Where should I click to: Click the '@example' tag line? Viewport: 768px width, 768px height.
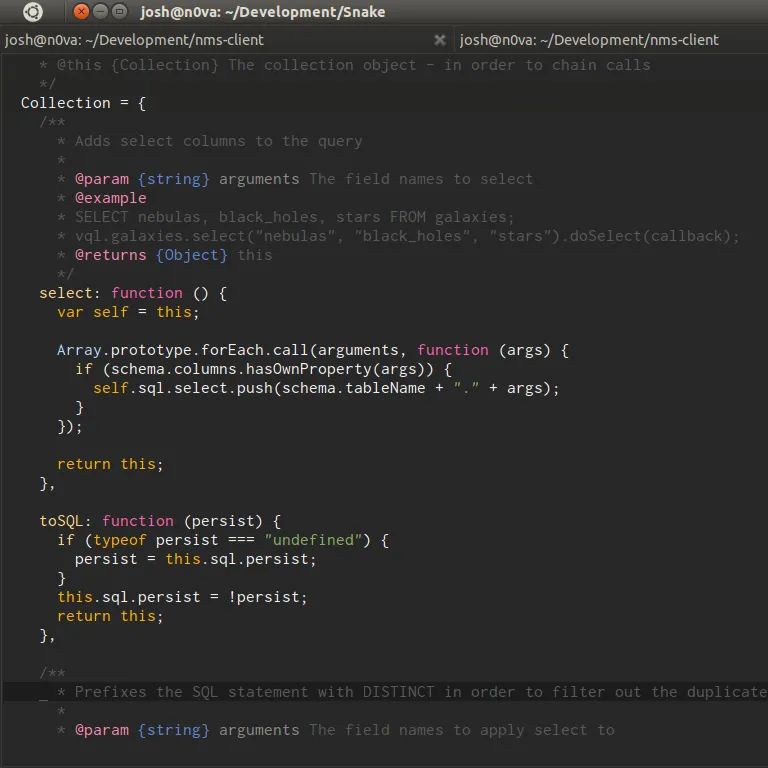coord(102,198)
